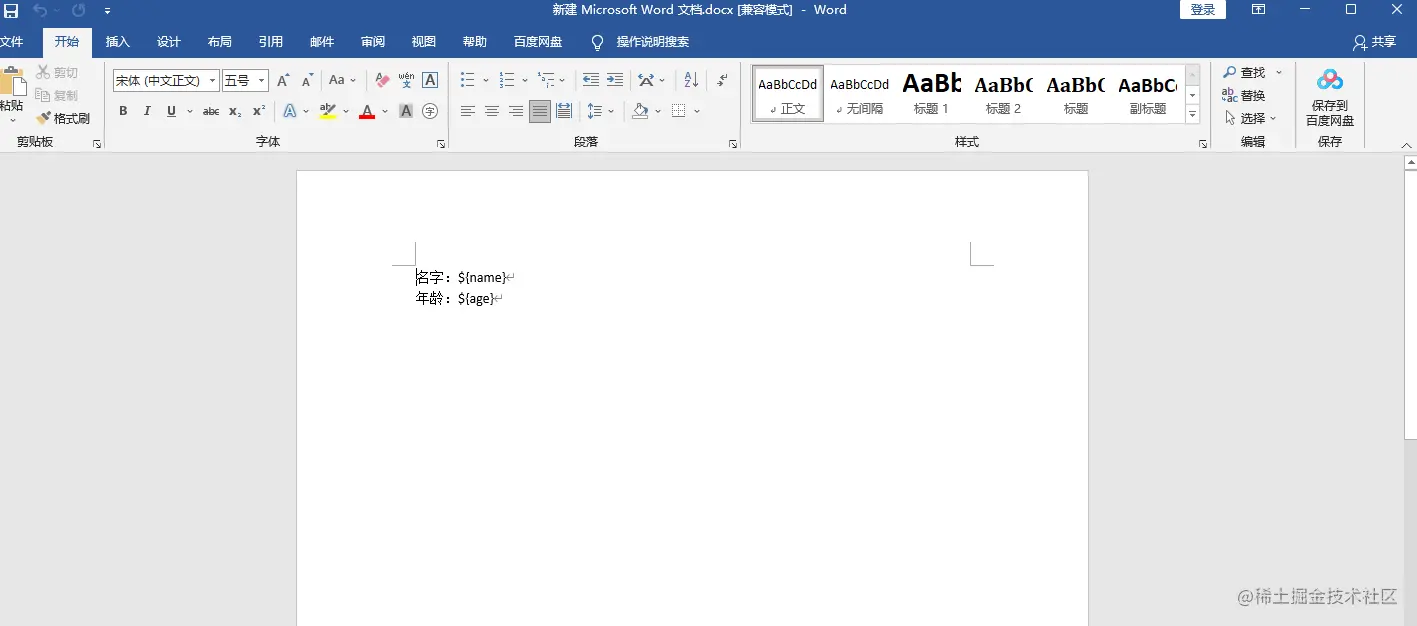Toggle center alignment
Viewport: 1417px width, 626px height.
tap(492, 111)
